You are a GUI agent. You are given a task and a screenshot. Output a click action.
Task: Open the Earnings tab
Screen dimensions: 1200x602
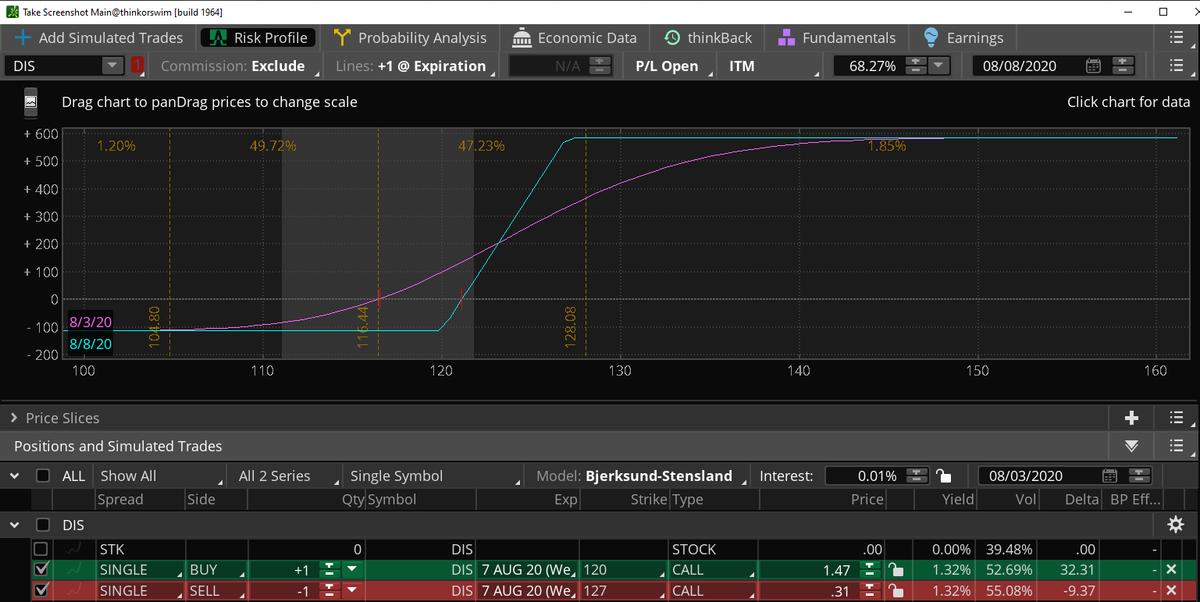coord(962,38)
